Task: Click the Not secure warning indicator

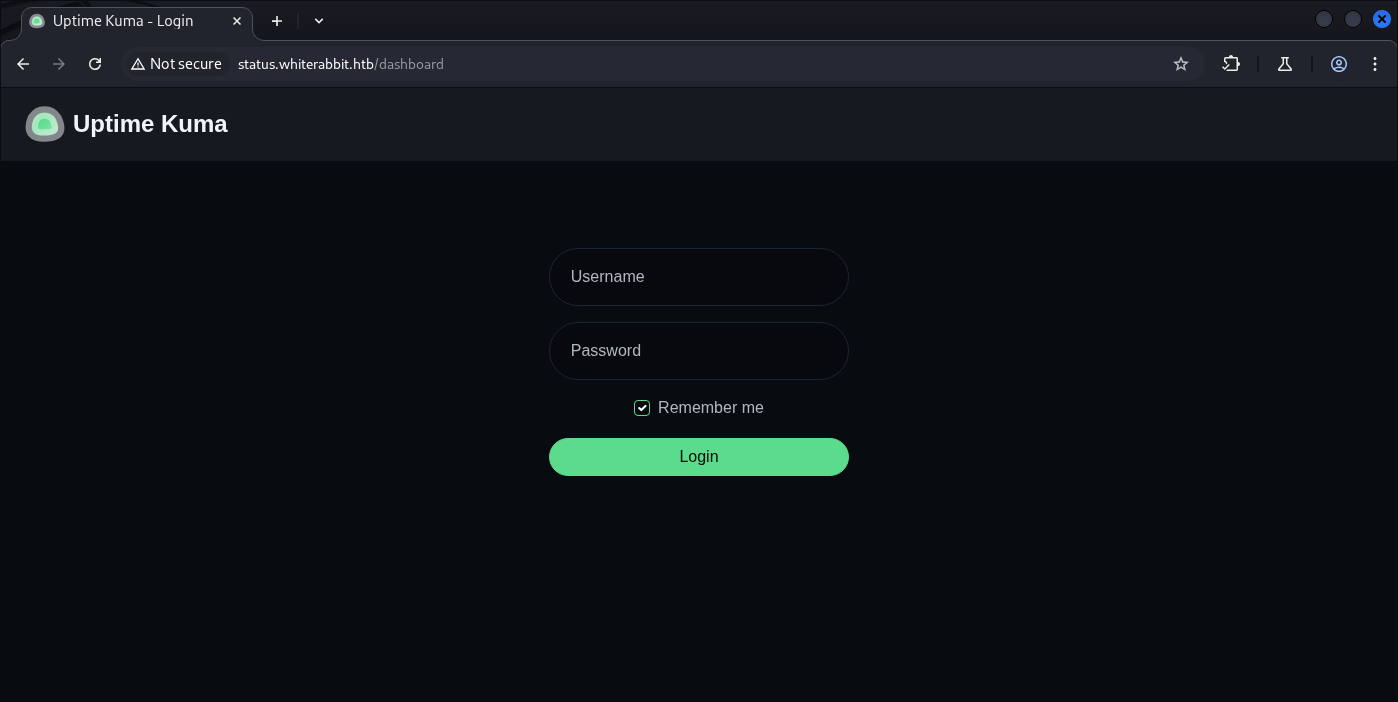Action: click(x=177, y=64)
